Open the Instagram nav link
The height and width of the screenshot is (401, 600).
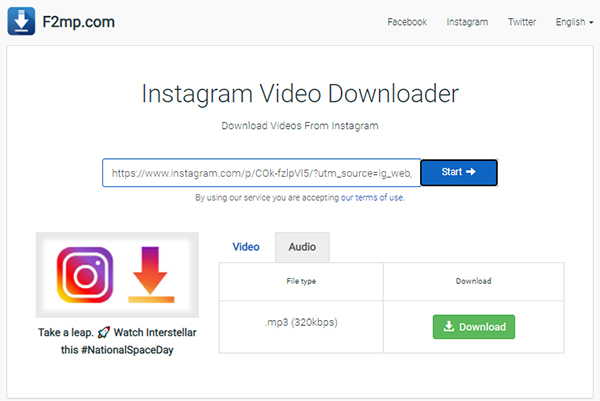(x=467, y=22)
